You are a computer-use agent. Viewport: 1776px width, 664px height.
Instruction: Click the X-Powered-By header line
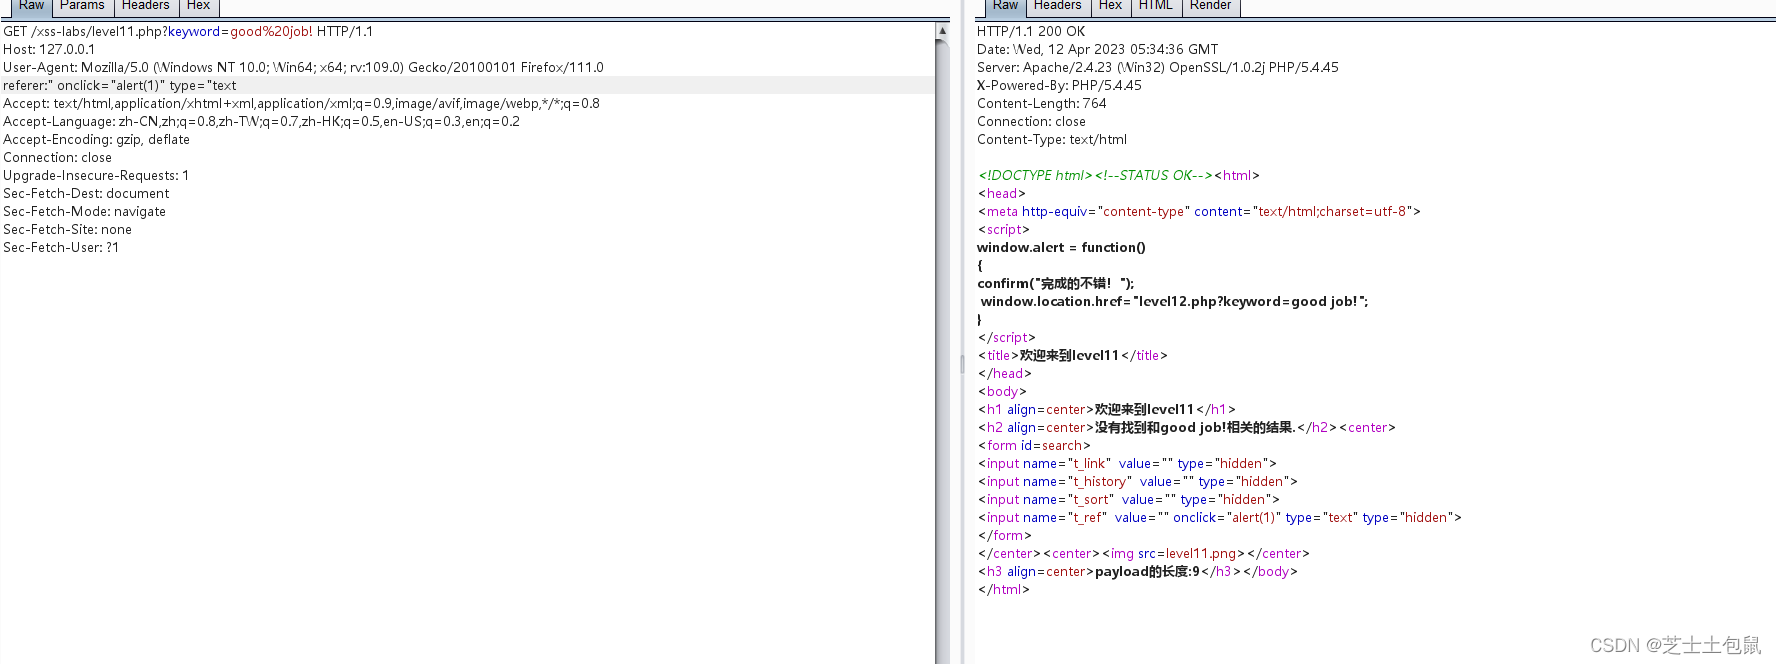1059,85
